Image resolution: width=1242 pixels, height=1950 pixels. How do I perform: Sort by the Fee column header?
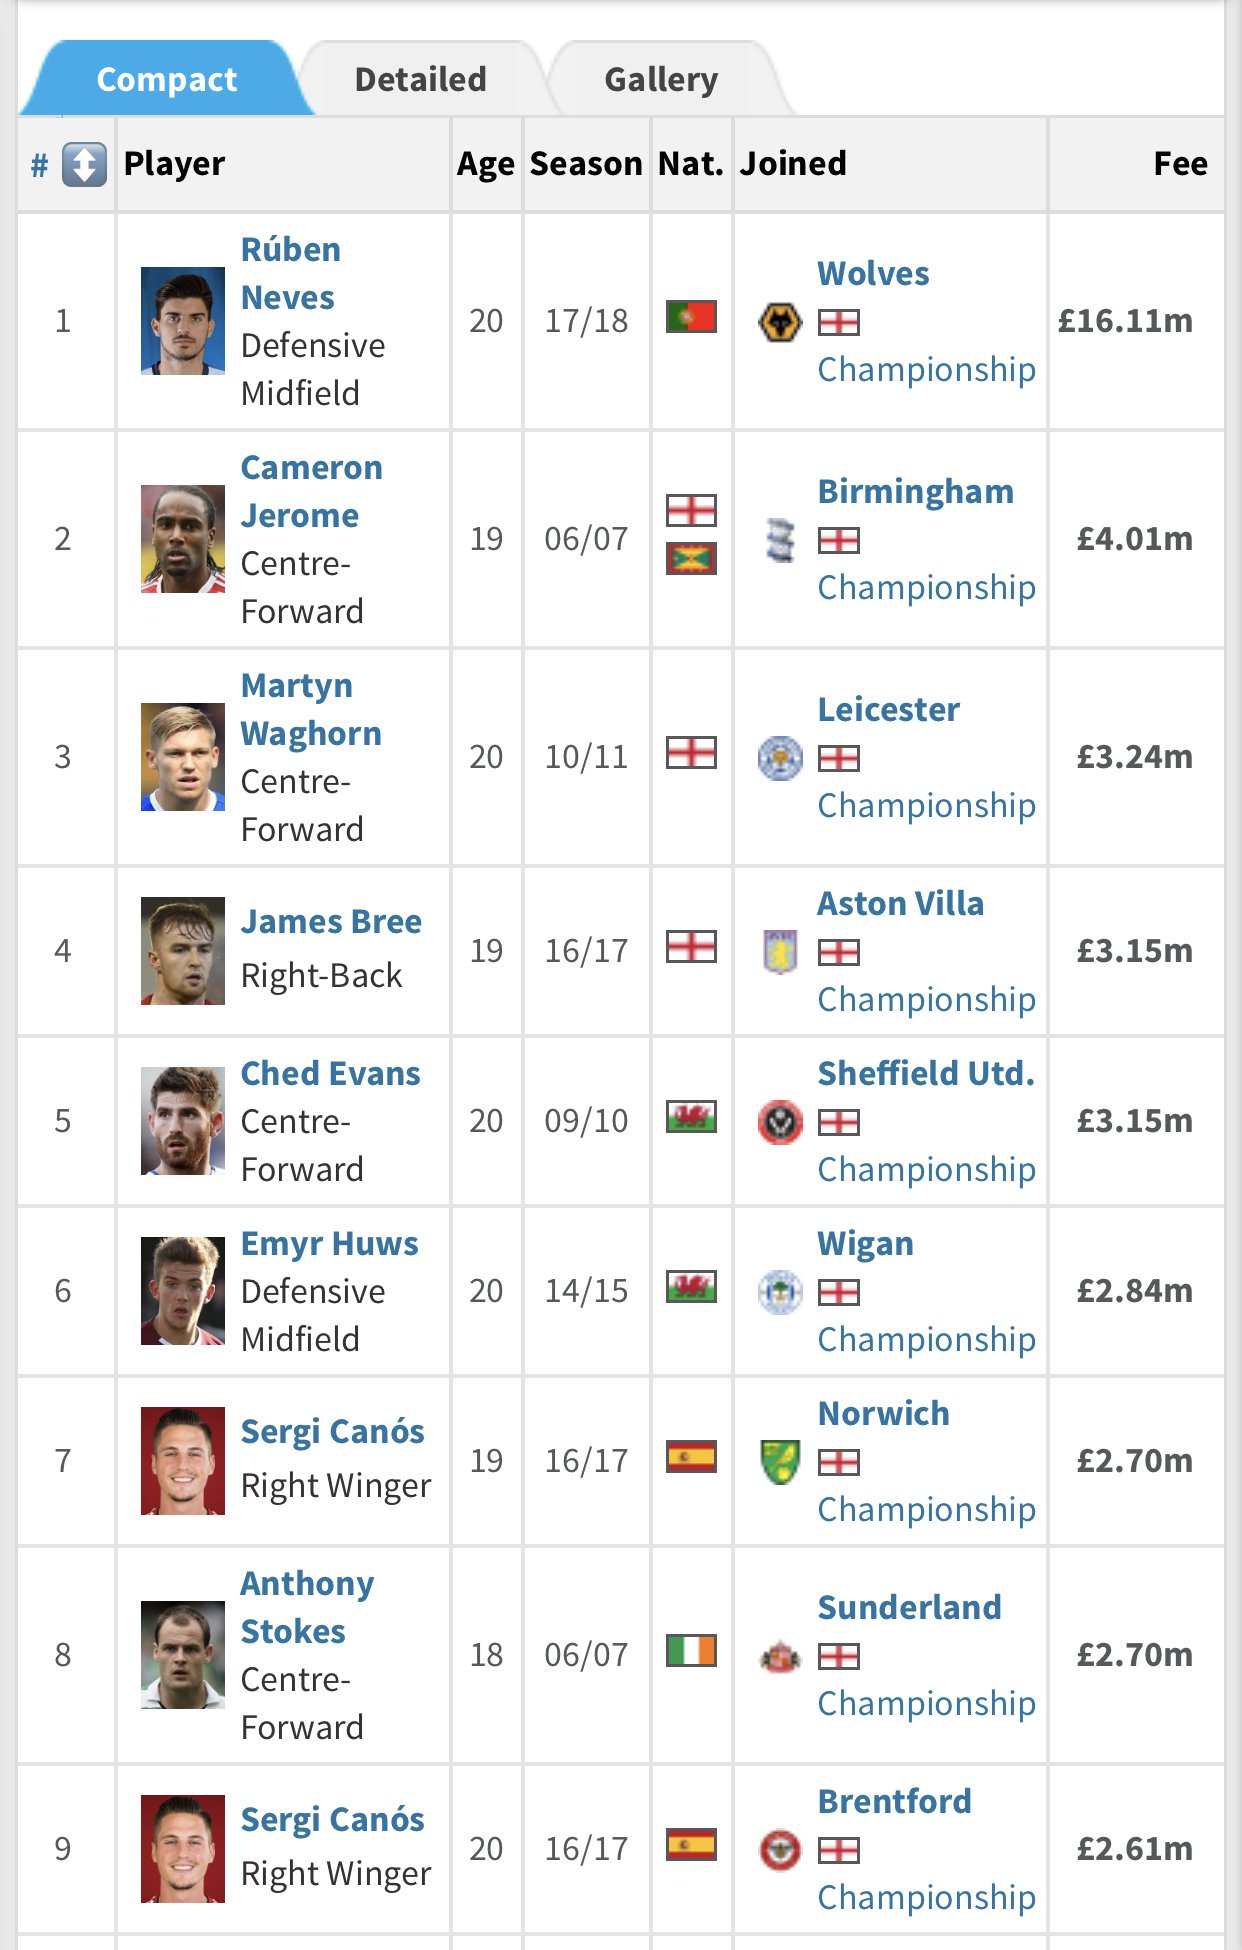click(x=1180, y=164)
